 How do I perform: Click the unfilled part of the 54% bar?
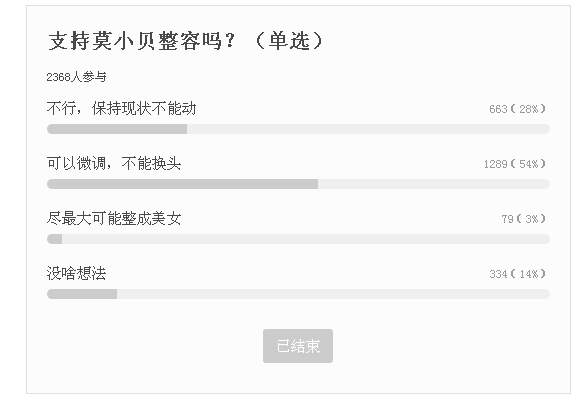pyautogui.click(x=434, y=184)
